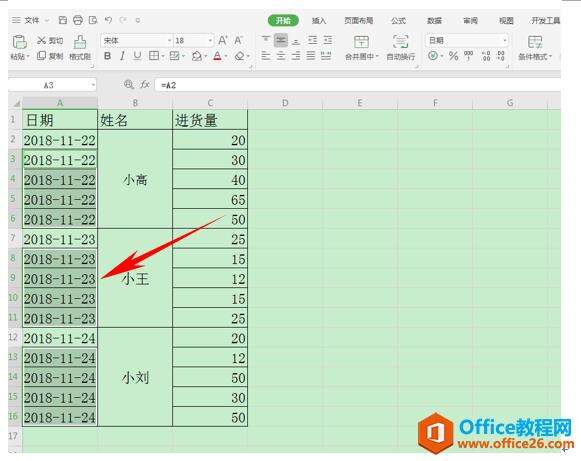Toggle Underline formatting

(x=137, y=56)
